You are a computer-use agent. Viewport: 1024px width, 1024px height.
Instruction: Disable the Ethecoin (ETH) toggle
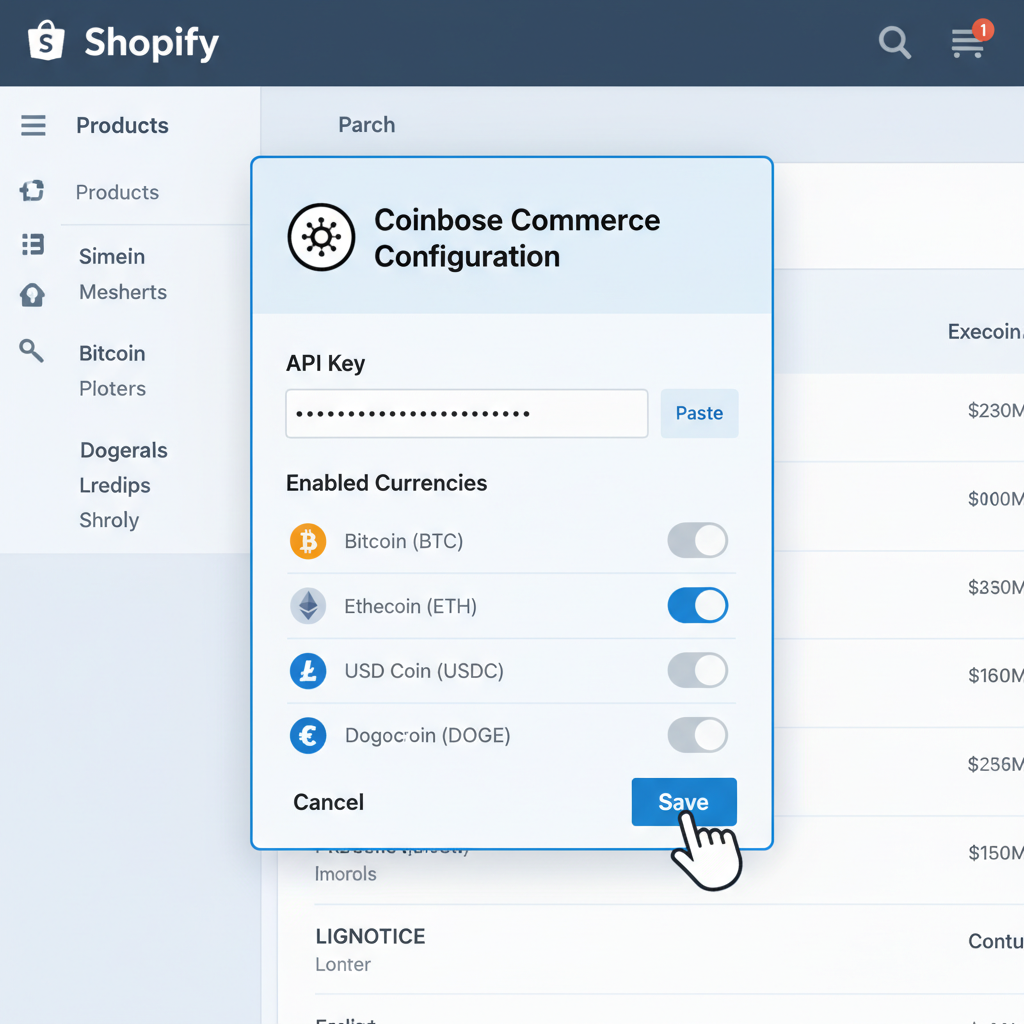click(x=697, y=605)
